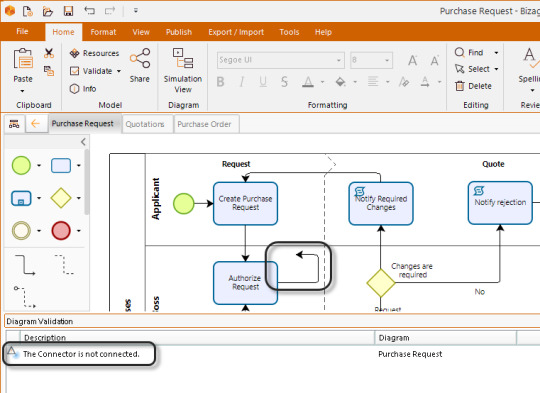Click the Save floppy disk icon
Image resolution: width=540 pixels, height=393 pixels.
(69, 11)
